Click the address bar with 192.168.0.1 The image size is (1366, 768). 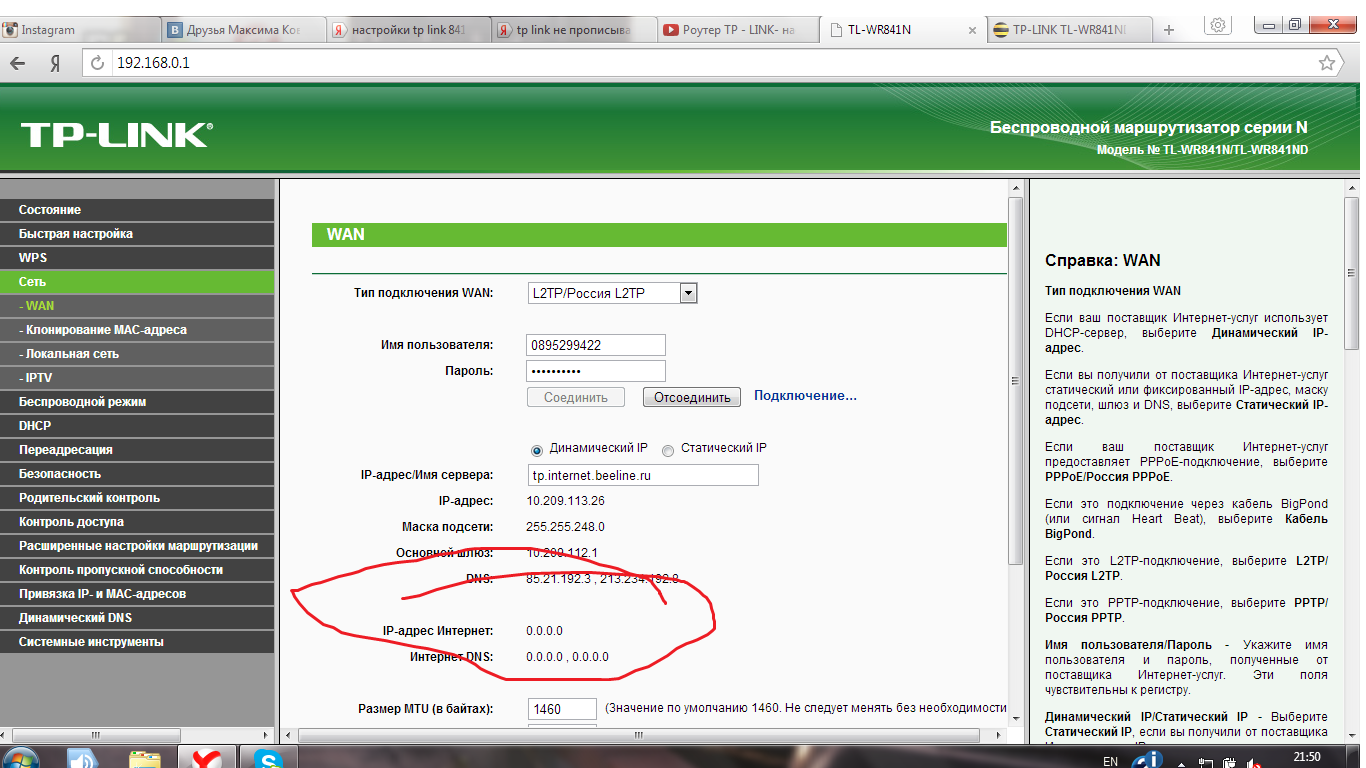pos(700,63)
